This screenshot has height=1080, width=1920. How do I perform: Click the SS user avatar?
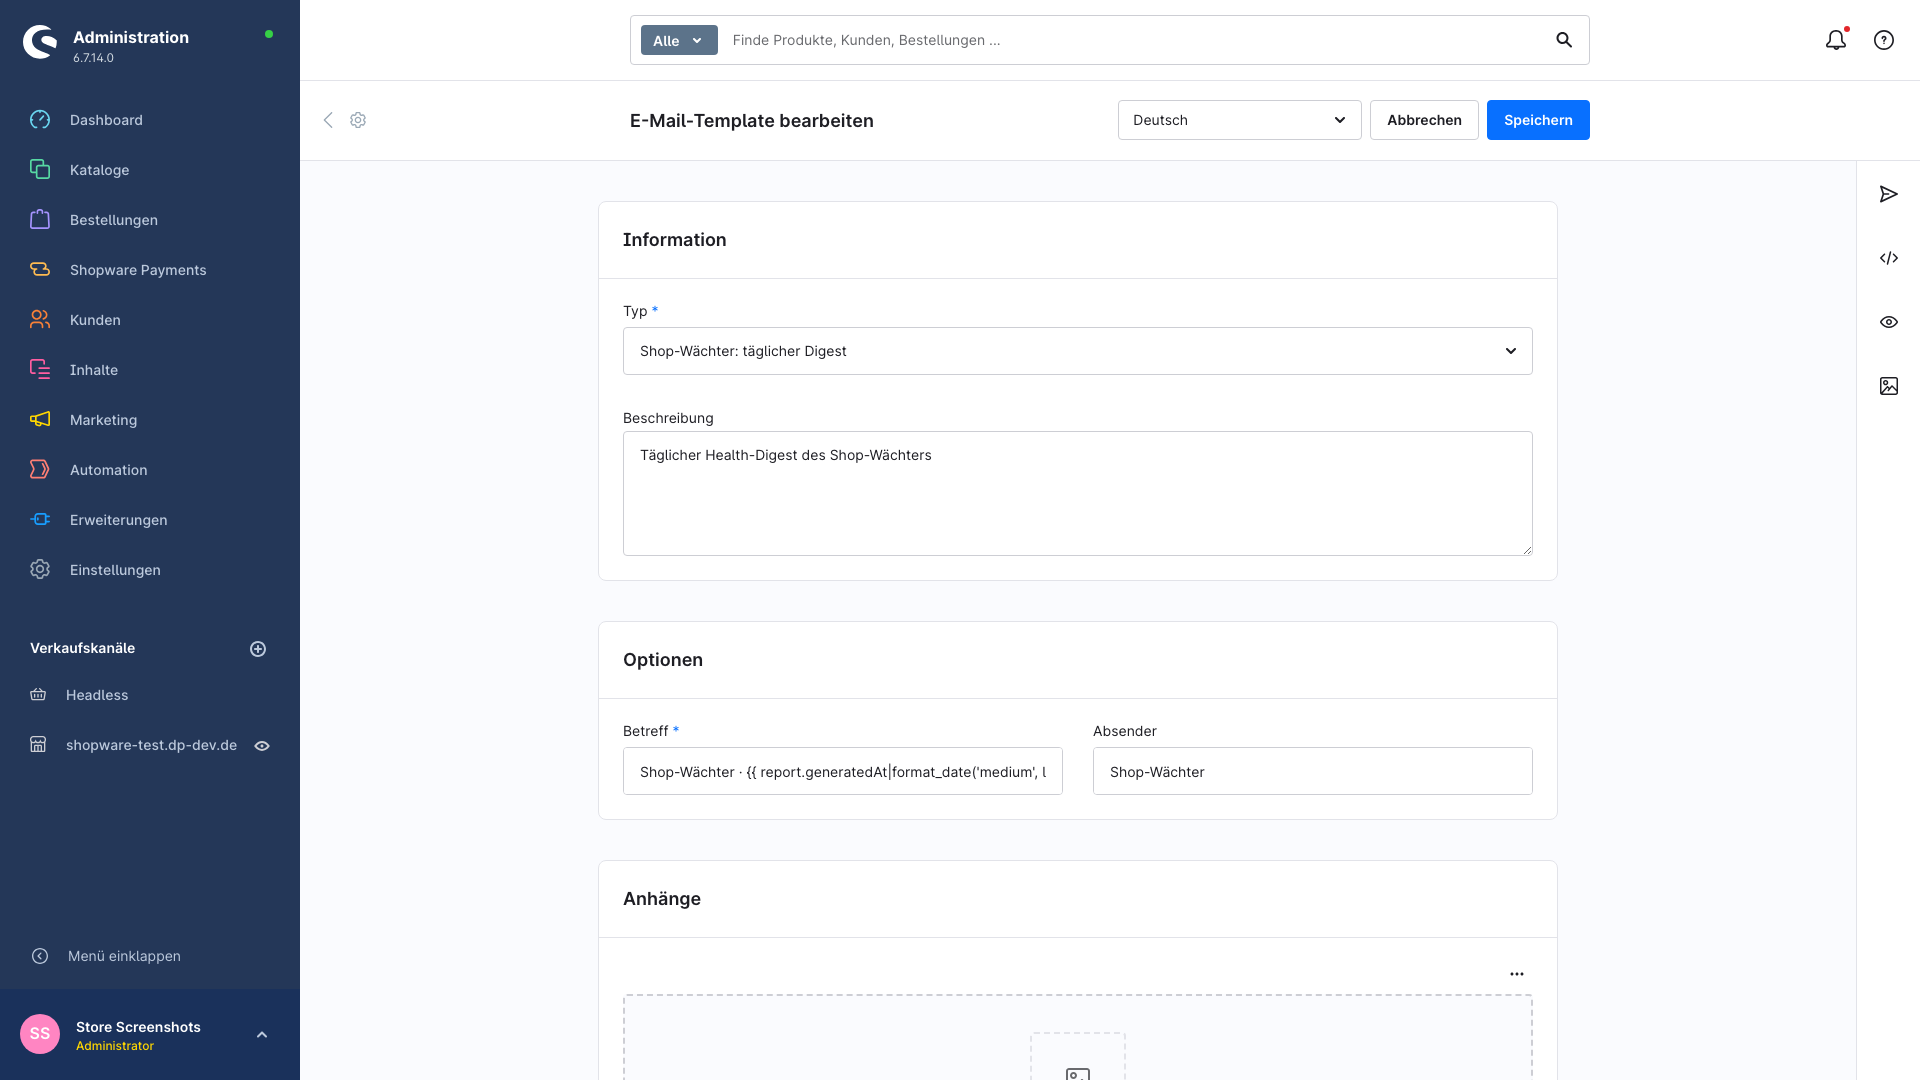[40, 1034]
